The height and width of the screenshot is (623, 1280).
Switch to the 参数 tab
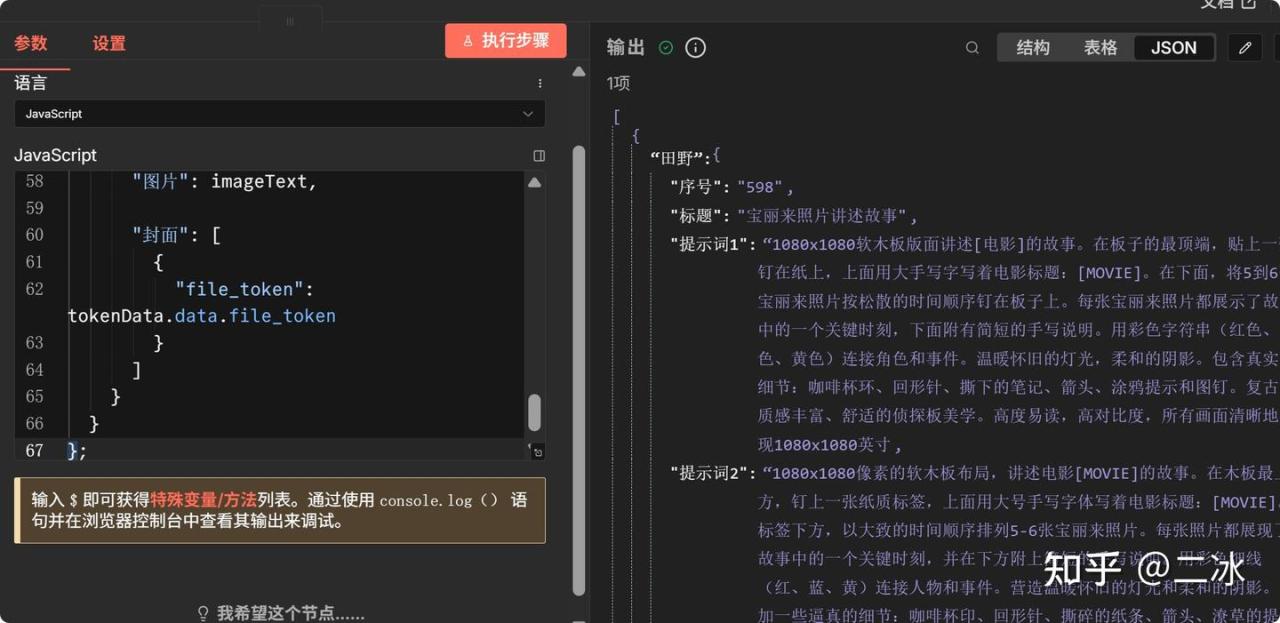(x=30, y=43)
